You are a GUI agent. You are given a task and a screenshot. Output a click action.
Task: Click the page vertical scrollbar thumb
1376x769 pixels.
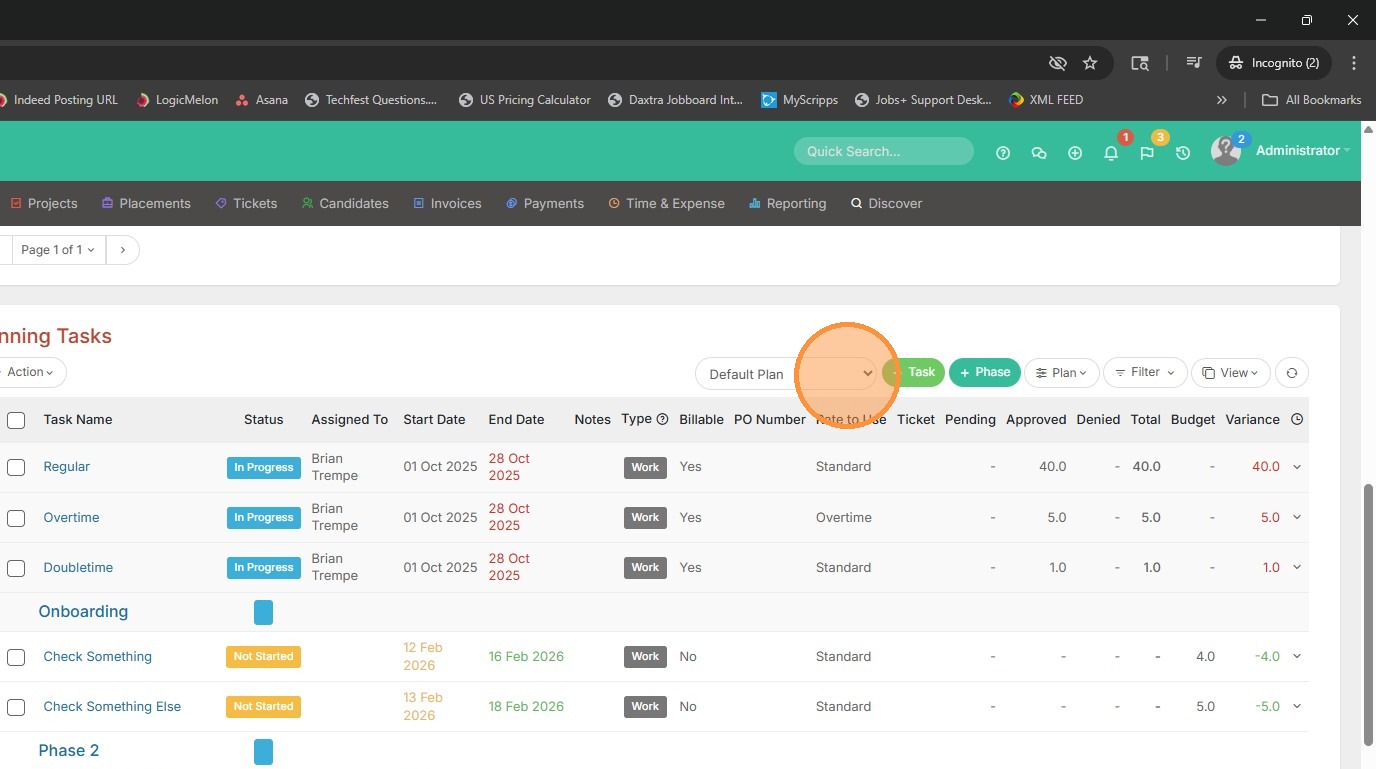point(1369,613)
